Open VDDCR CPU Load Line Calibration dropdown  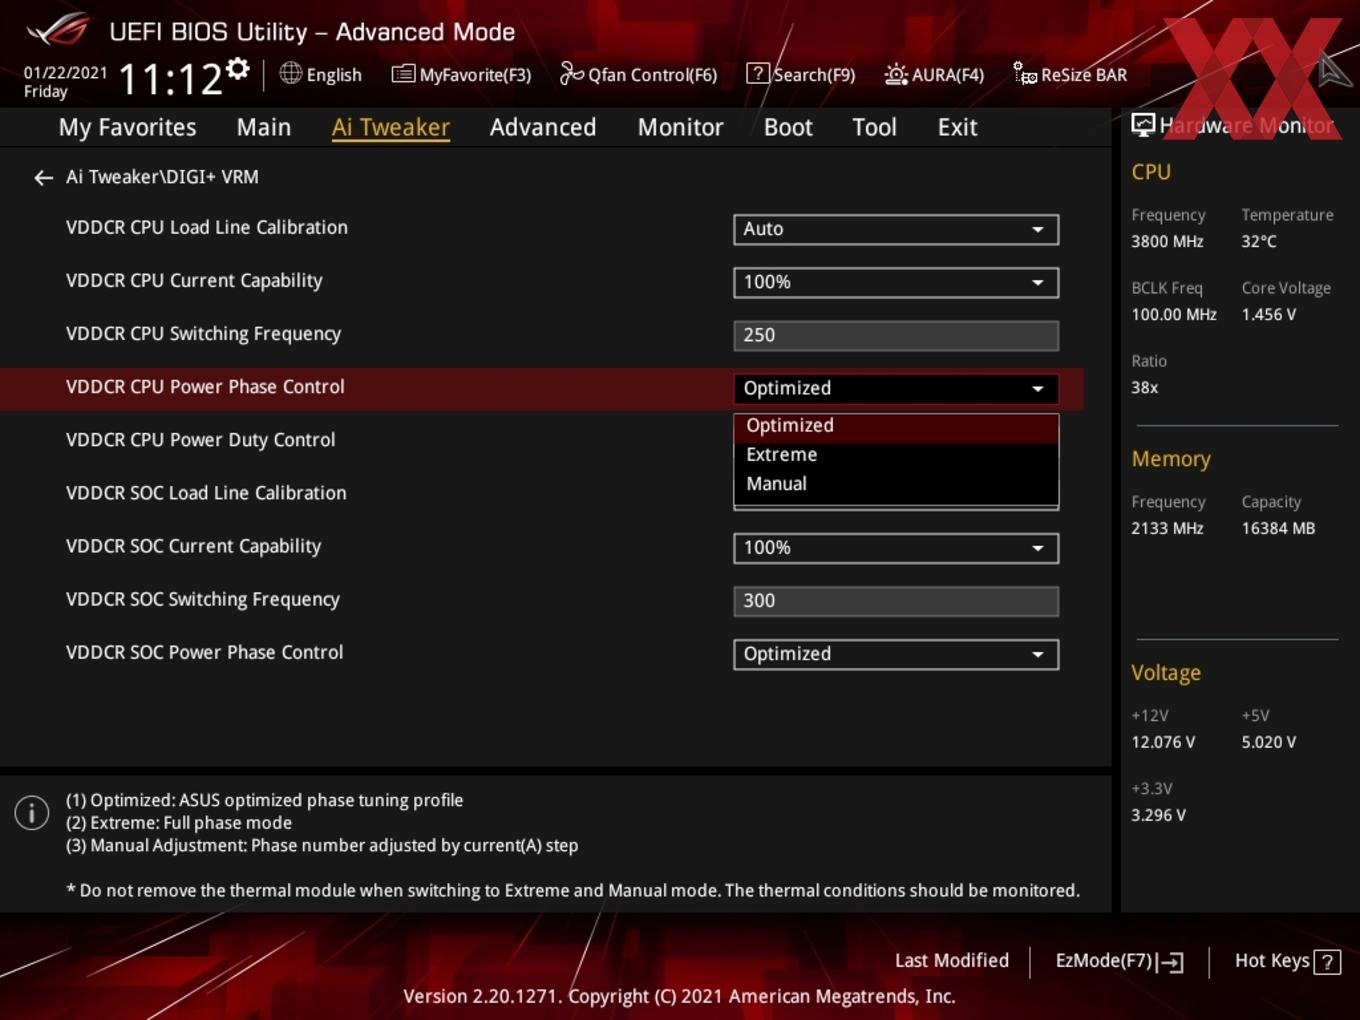click(x=896, y=229)
